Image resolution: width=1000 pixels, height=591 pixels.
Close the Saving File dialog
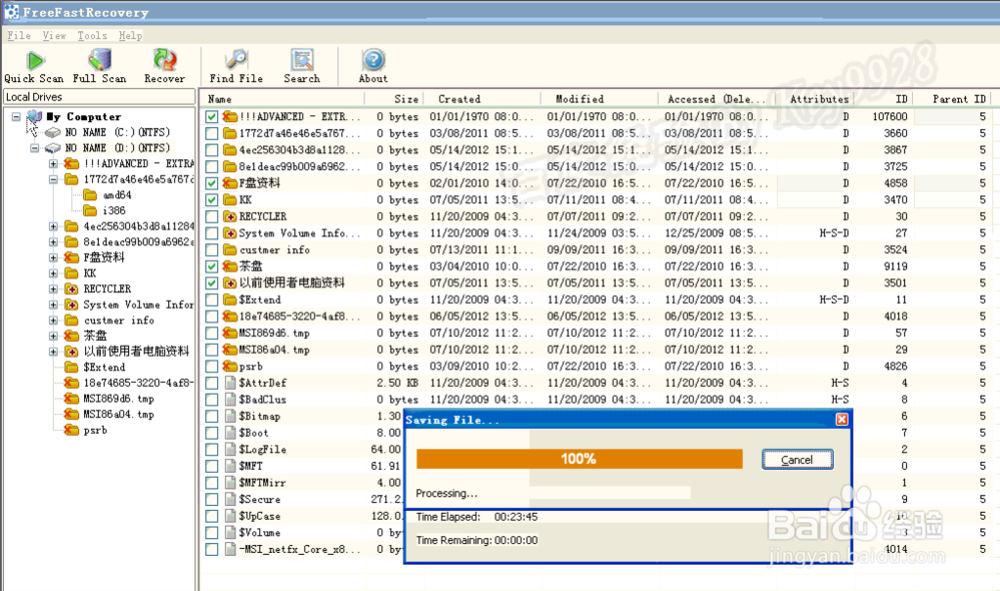pos(842,419)
